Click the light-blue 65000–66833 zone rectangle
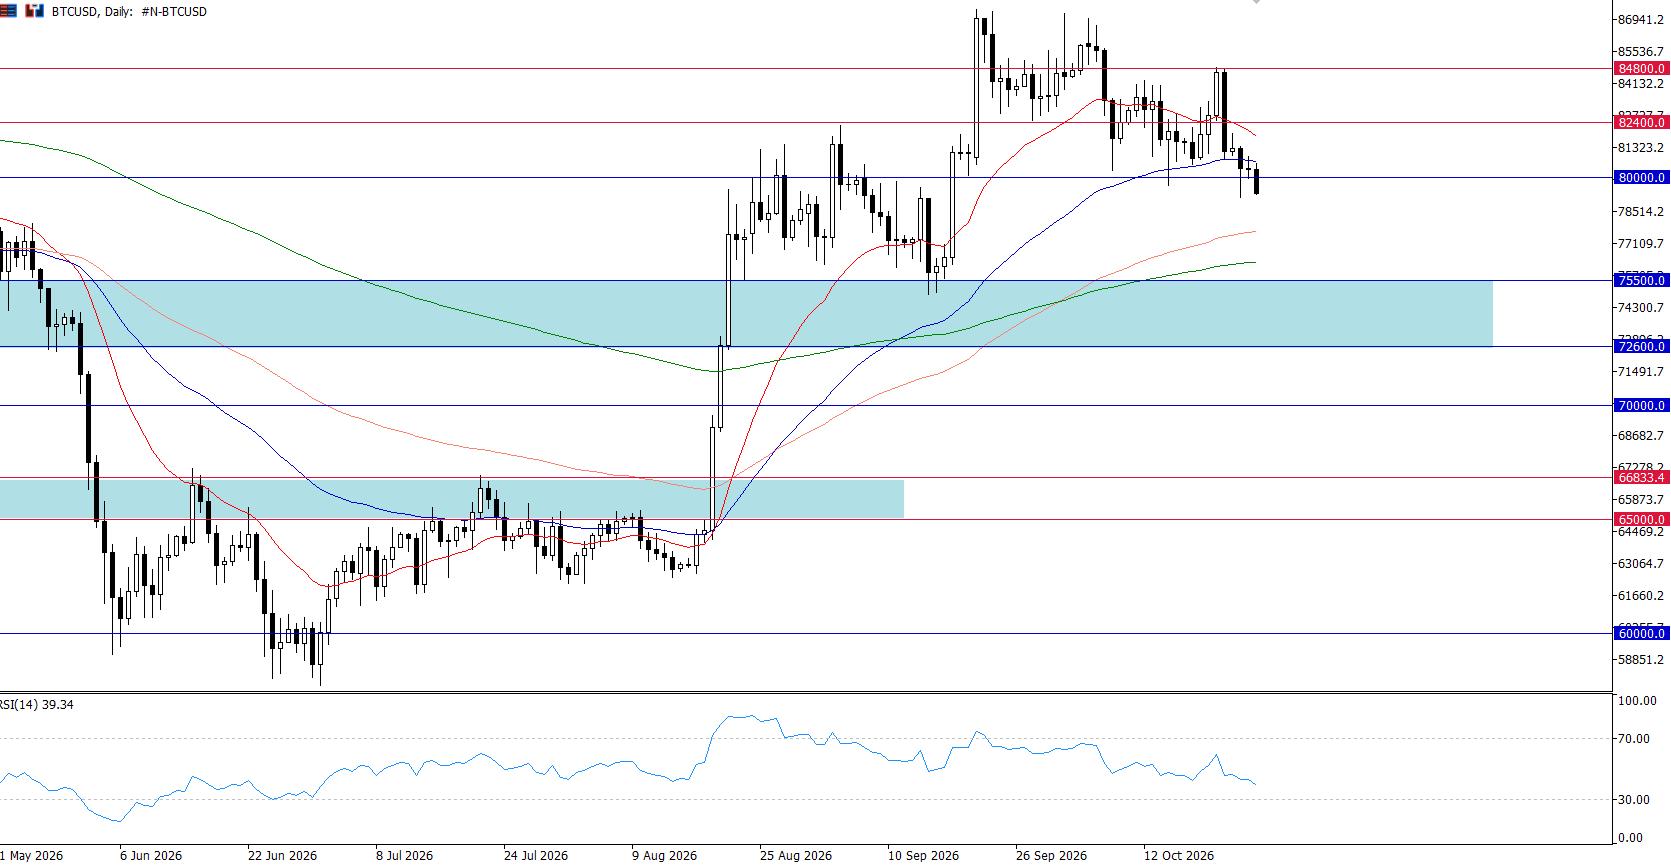Screen dimensions: 1671x865 click(x=452, y=499)
